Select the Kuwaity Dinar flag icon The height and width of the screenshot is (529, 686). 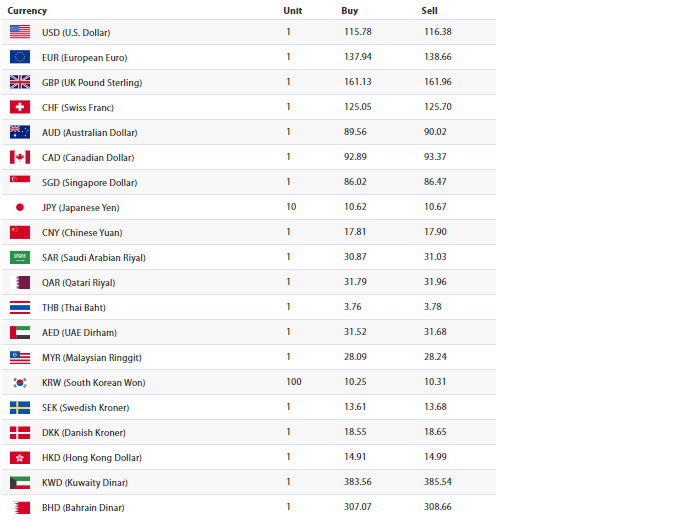(x=20, y=482)
